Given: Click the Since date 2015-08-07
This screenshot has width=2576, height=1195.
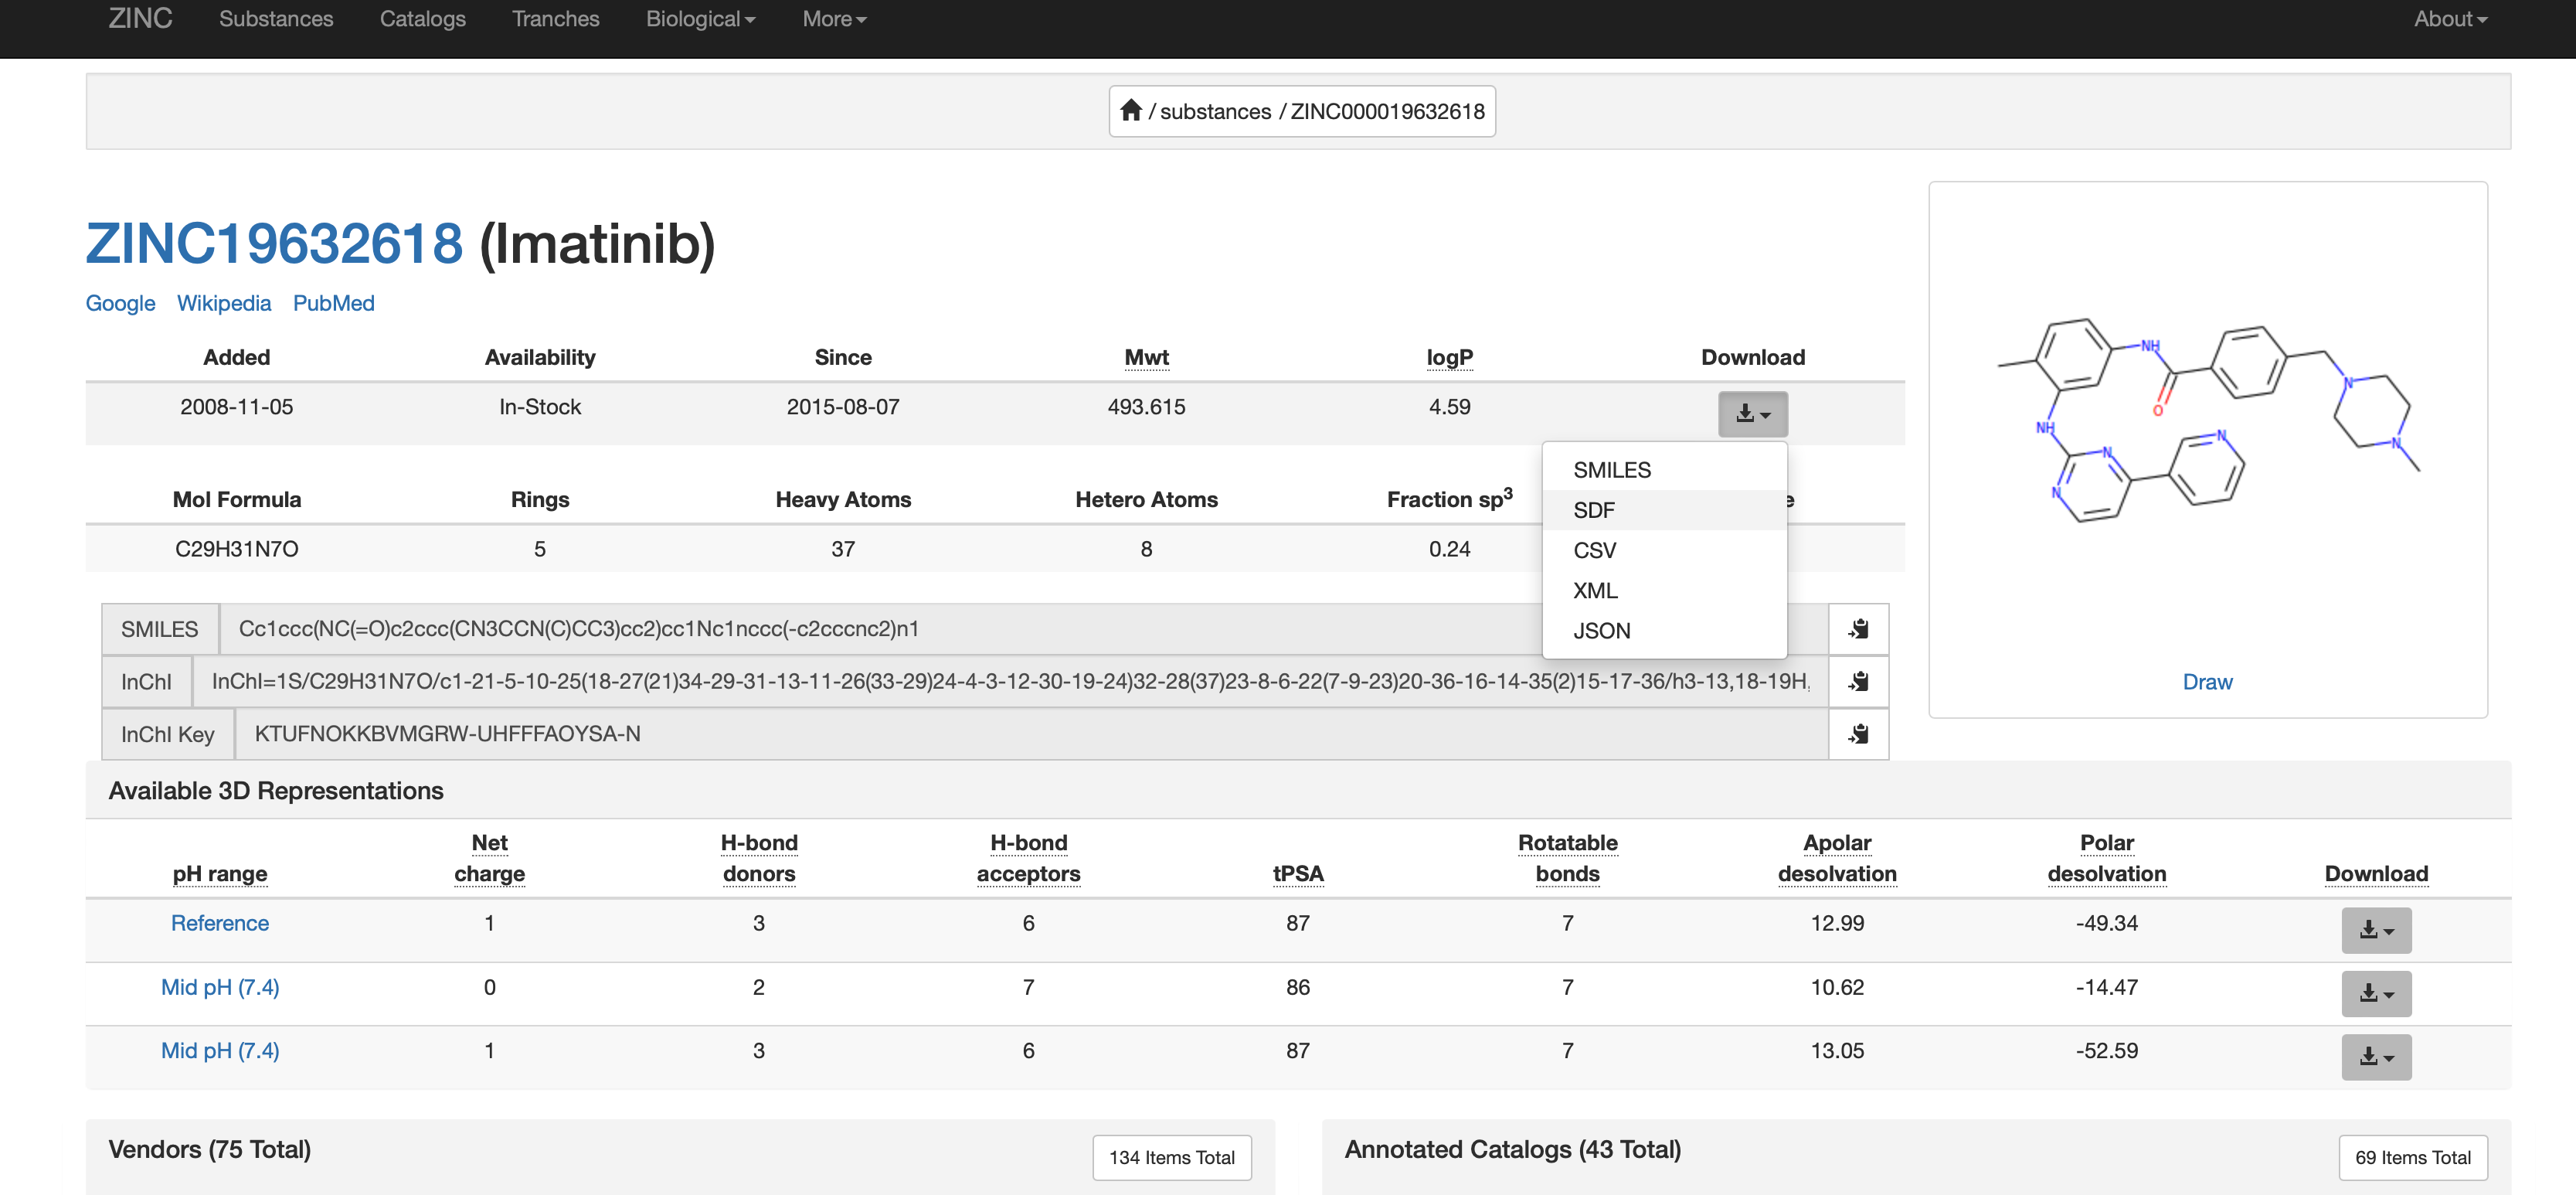Looking at the screenshot, I should [843, 407].
